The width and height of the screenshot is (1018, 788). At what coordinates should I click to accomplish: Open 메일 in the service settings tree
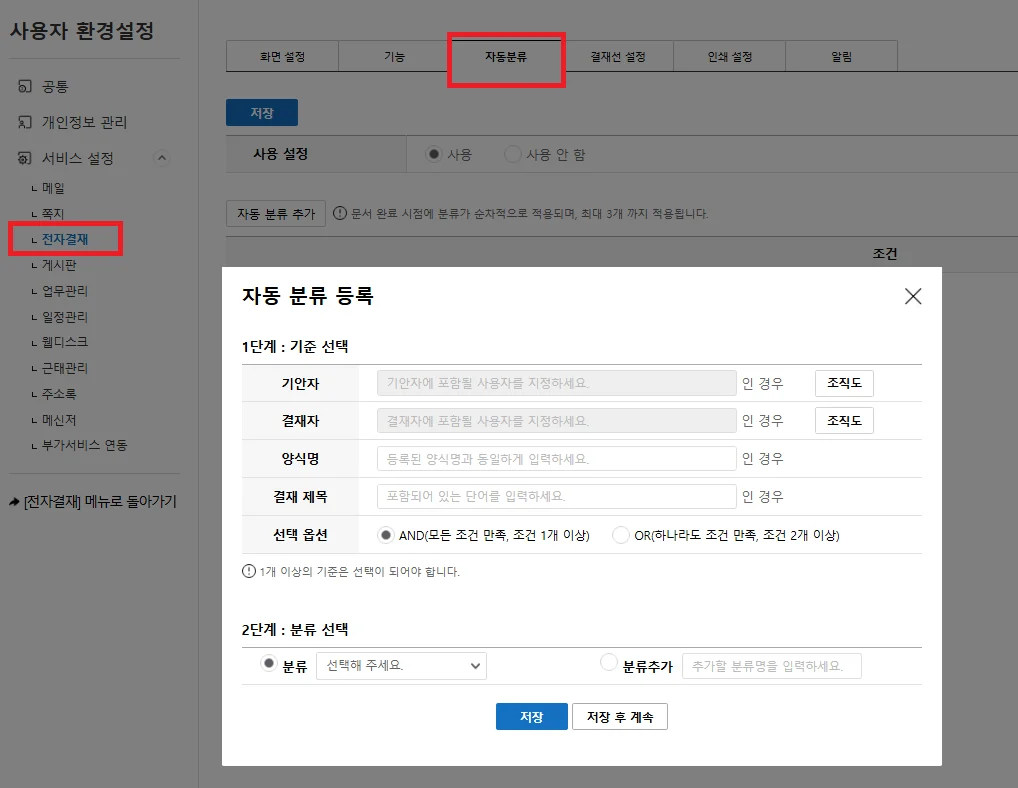tap(53, 188)
